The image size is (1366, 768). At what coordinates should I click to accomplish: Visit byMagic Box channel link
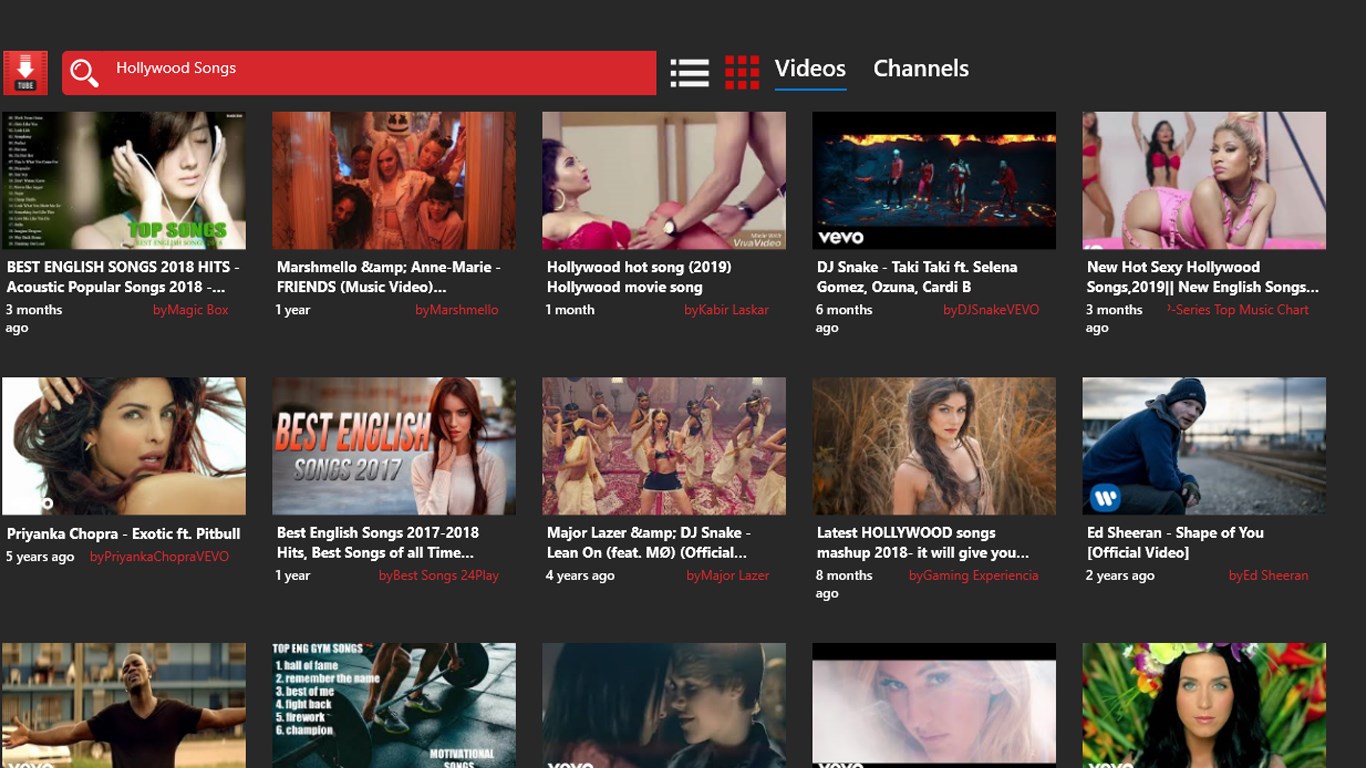pos(190,310)
